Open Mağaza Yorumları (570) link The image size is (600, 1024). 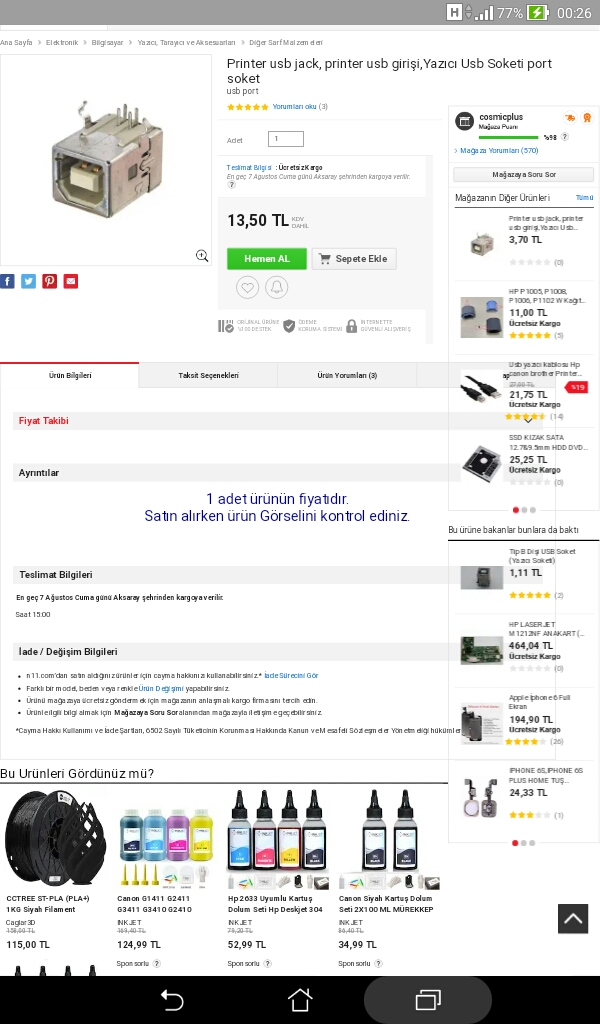tap(499, 151)
